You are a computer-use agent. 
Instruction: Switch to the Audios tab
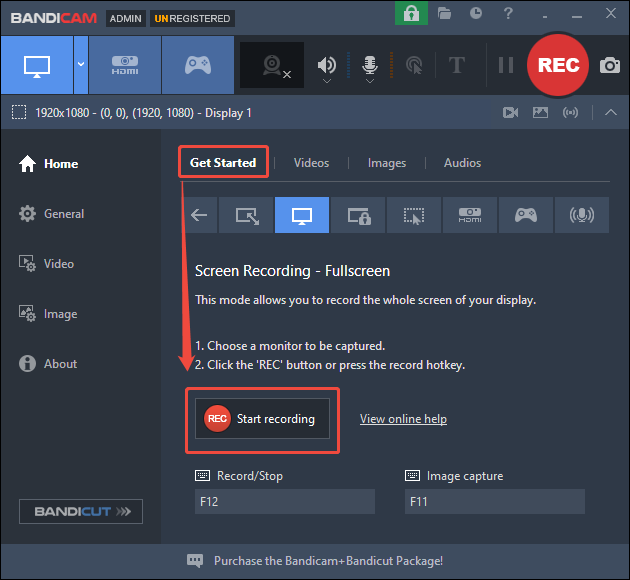coord(462,163)
